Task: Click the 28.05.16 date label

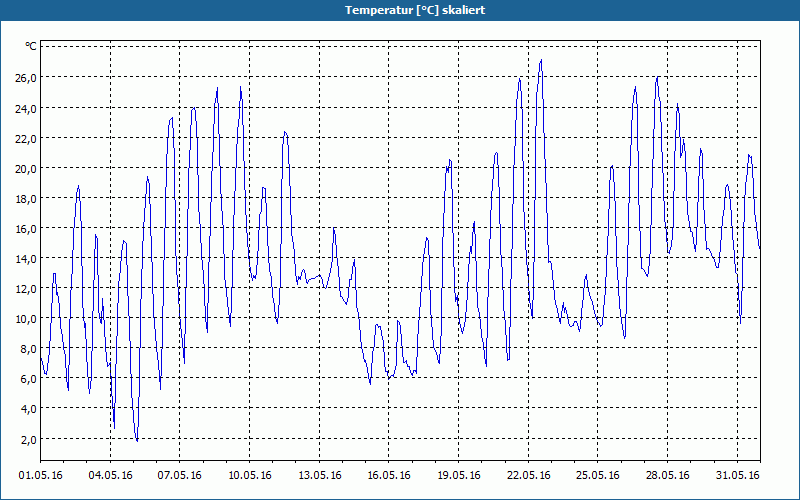Action: point(668,476)
